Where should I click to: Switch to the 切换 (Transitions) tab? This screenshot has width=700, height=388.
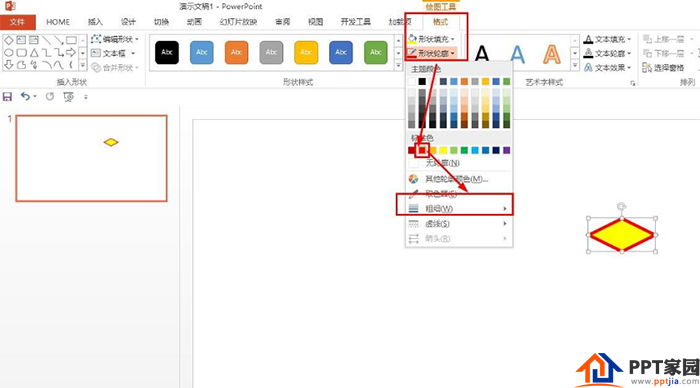pos(161,22)
